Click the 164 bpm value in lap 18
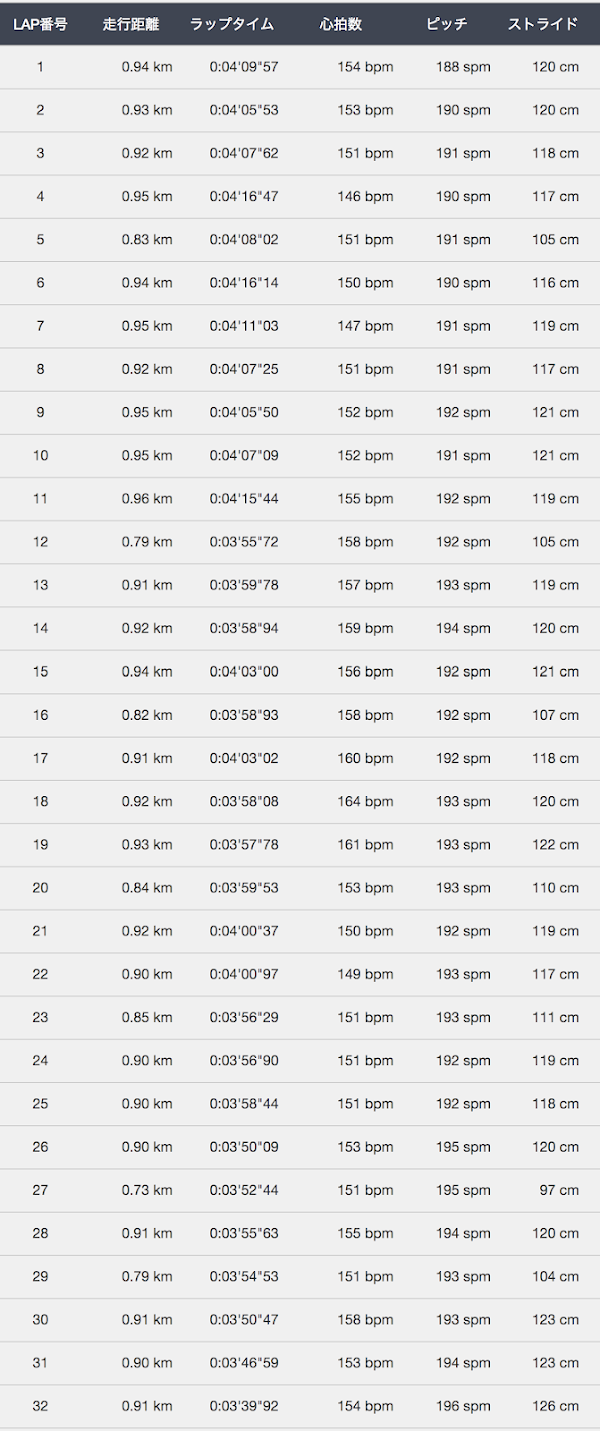The image size is (600, 1431). (x=365, y=801)
